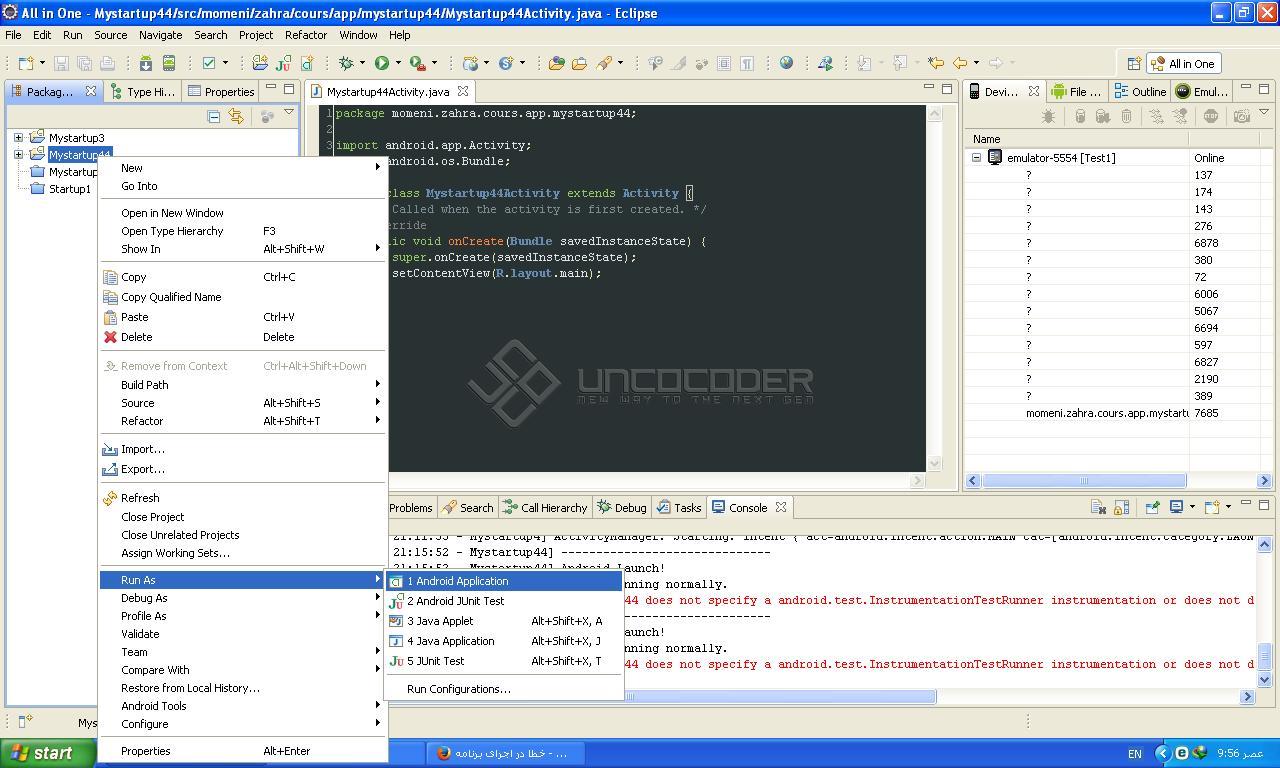The image size is (1280, 768).
Task: Click the Screen Capture camera icon in Devices
Action: coord(1241,117)
